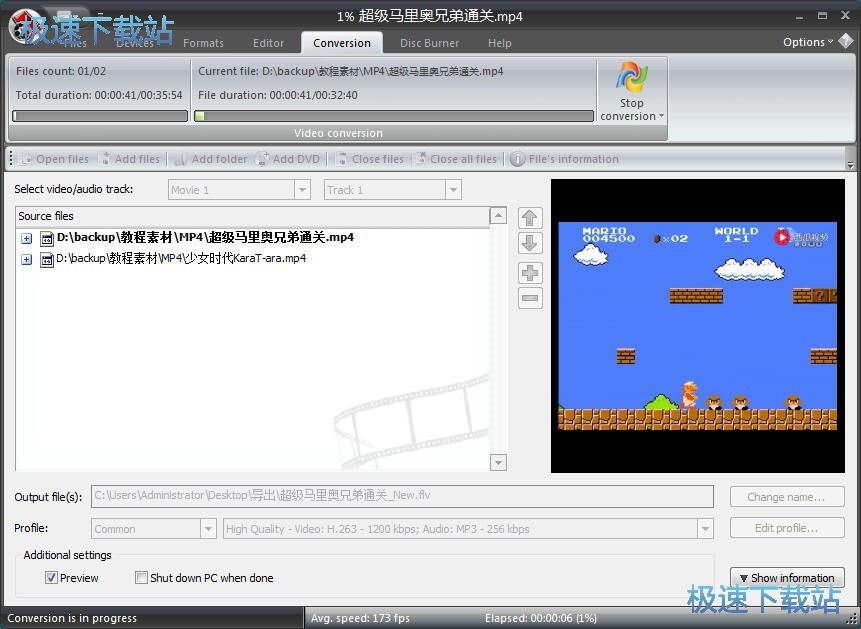Image resolution: width=861 pixels, height=629 pixels.
Task: Click the Edit profile button
Action: (x=787, y=528)
